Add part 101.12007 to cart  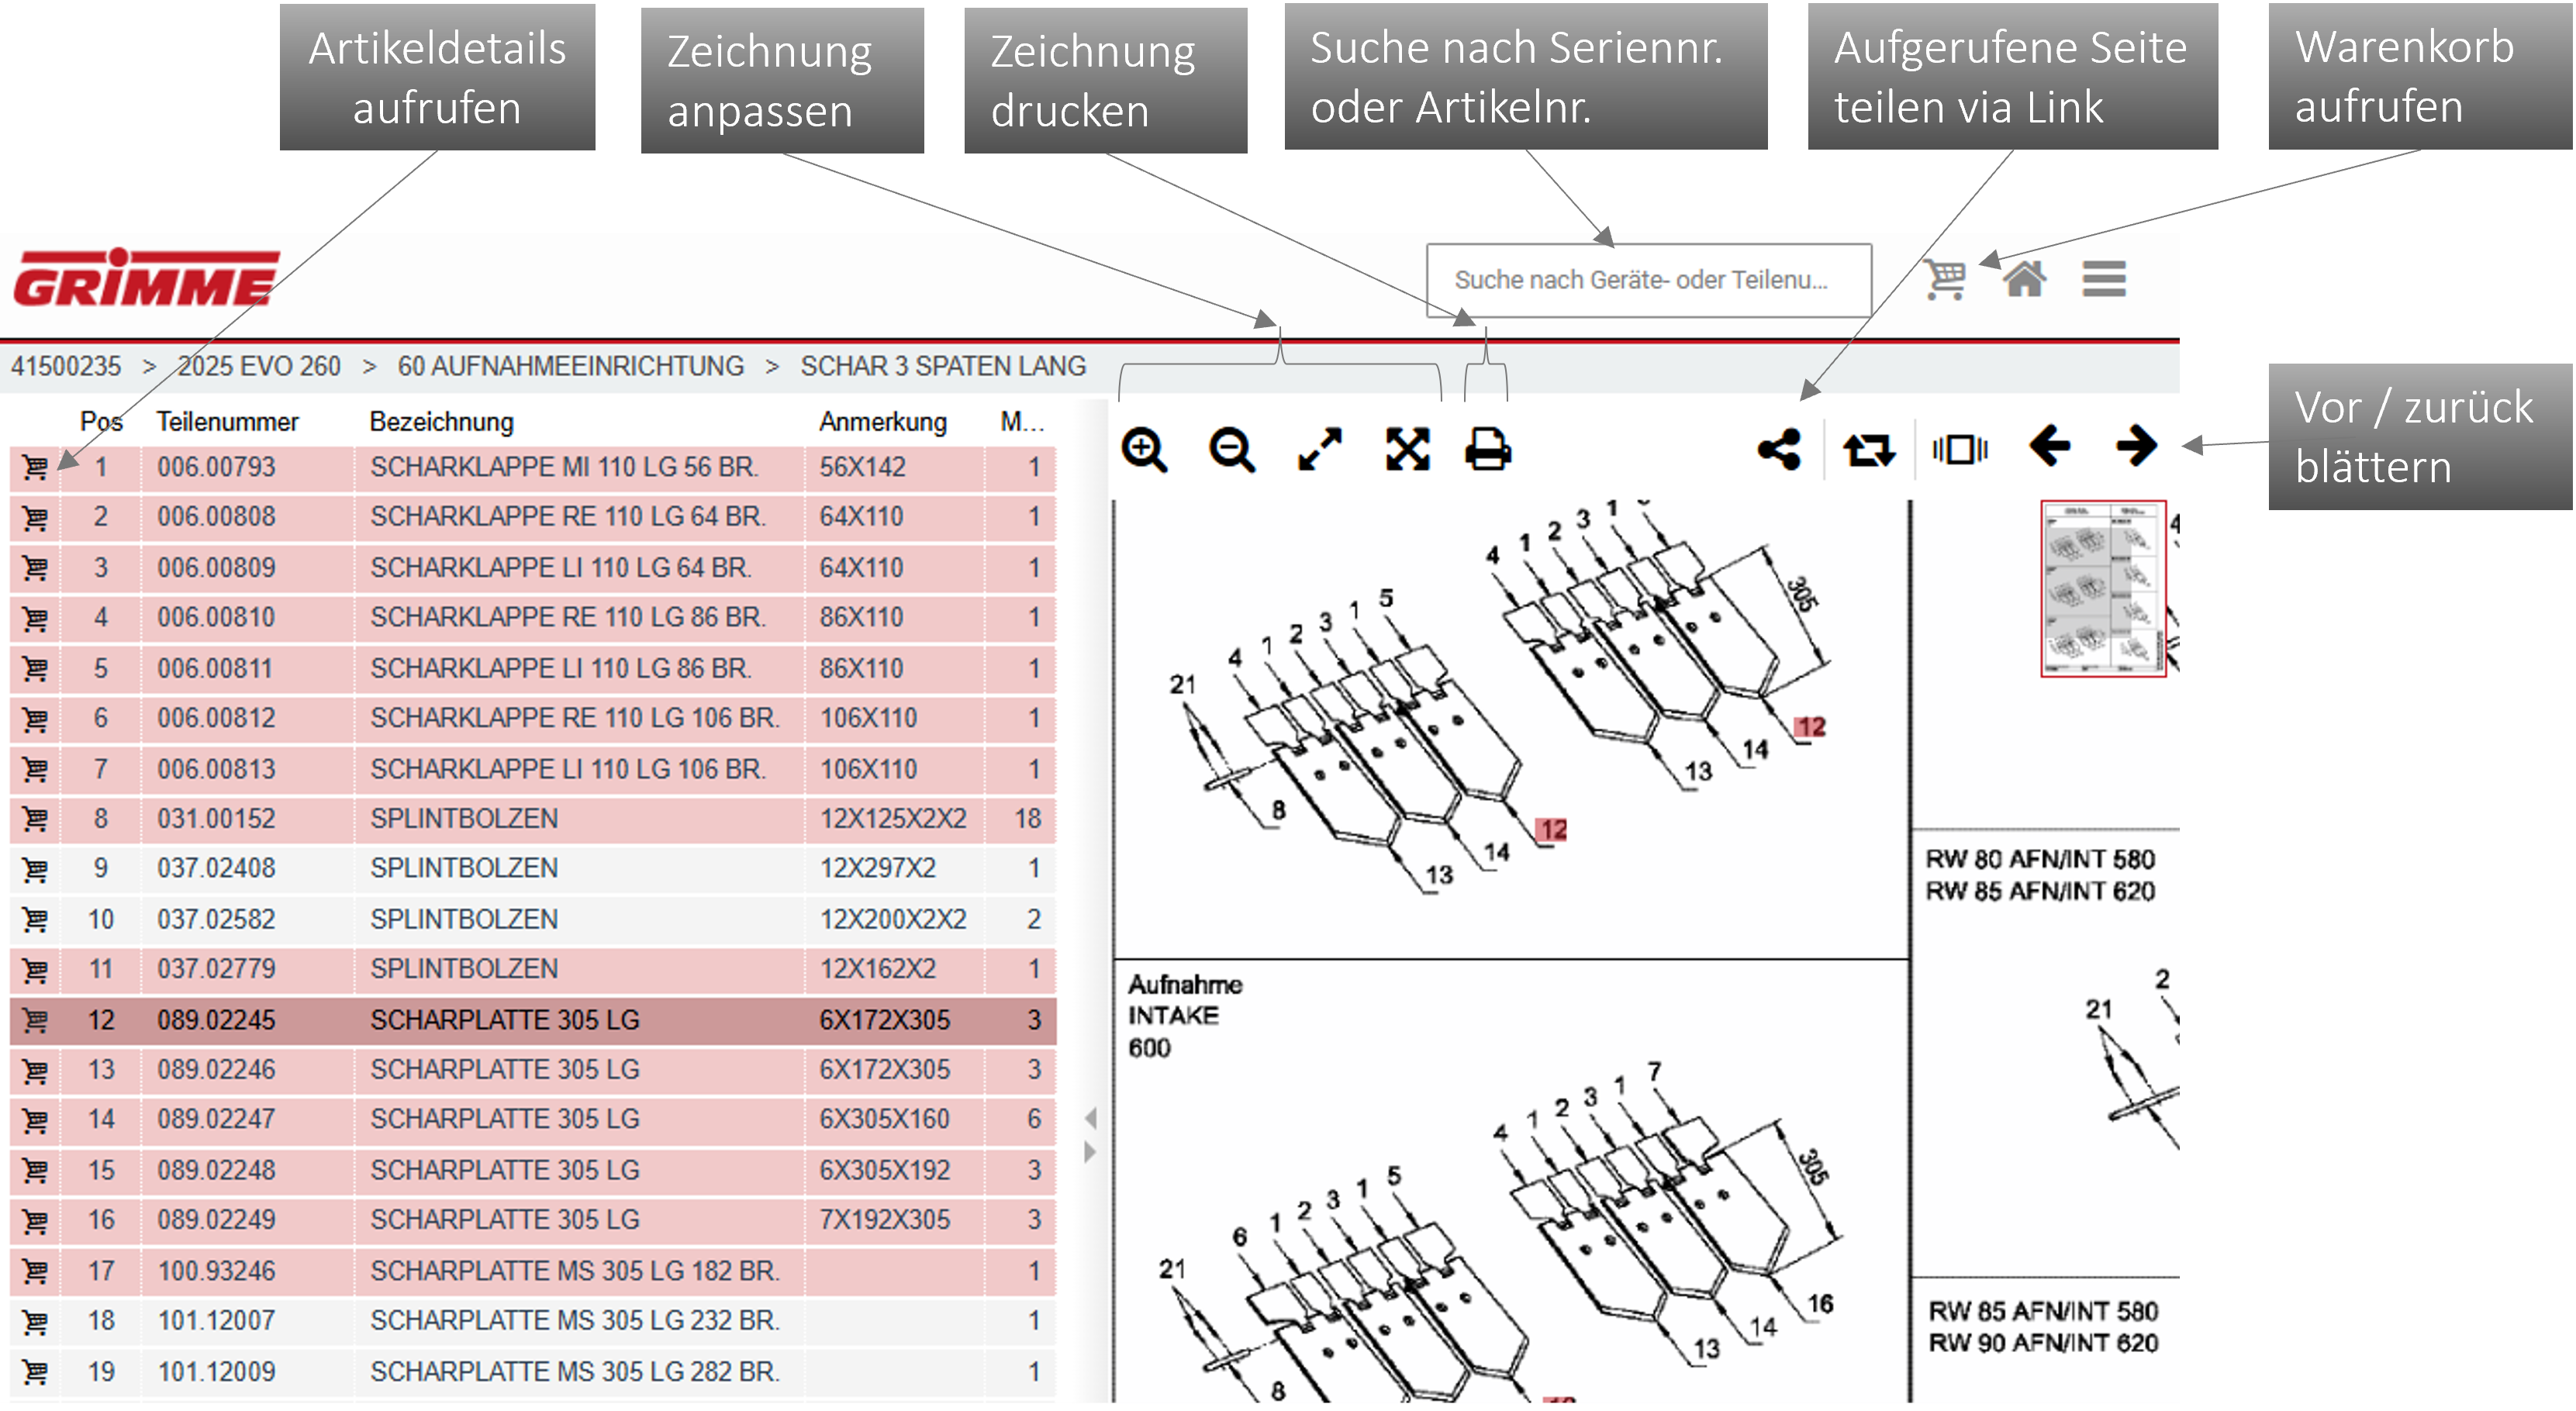pyautogui.click(x=35, y=1321)
